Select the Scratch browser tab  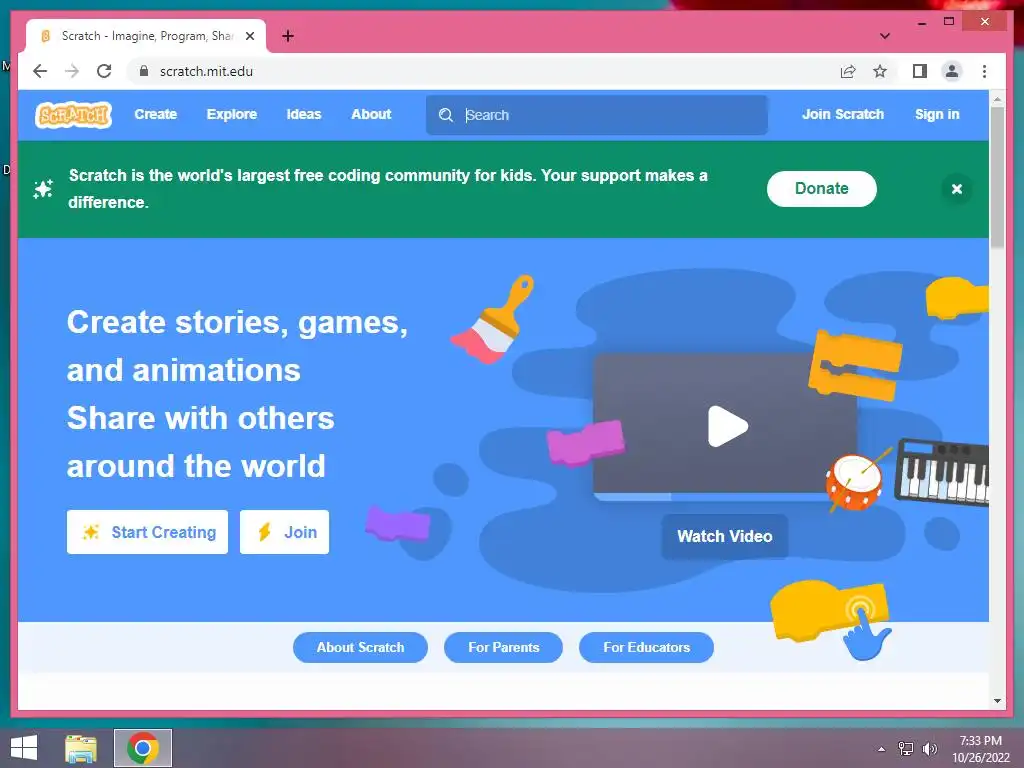coord(146,36)
